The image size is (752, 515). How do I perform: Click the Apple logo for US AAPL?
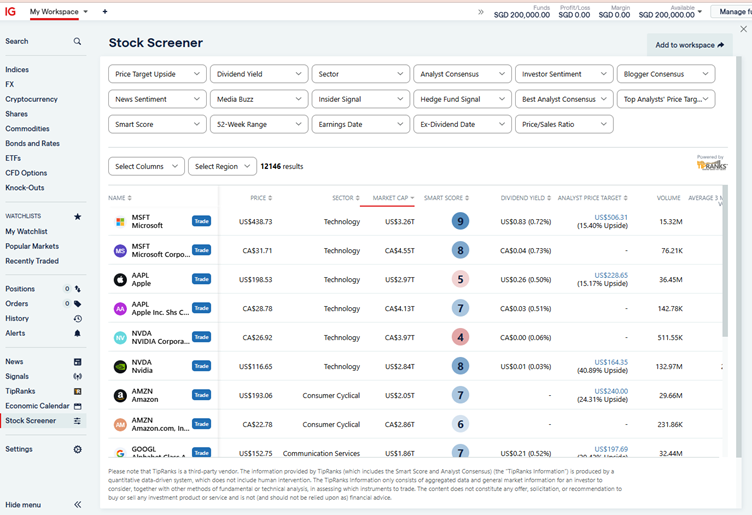click(120, 280)
